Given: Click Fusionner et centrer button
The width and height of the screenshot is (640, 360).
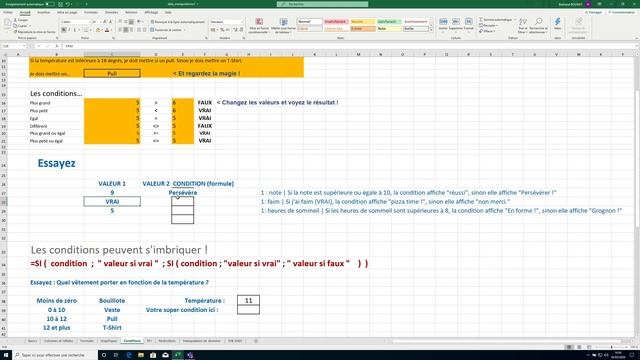Looking at the screenshot, I should tap(167, 30).
